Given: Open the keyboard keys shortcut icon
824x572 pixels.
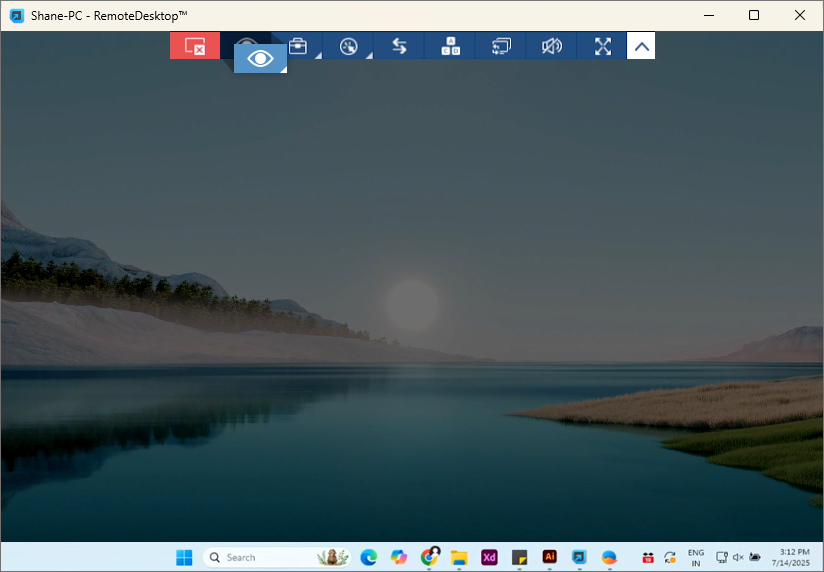Looking at the screenshot, I should pos(450,46).
